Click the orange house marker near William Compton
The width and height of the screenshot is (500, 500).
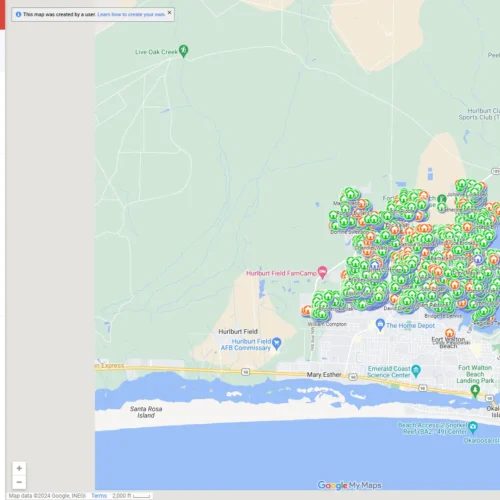point(306,310)
